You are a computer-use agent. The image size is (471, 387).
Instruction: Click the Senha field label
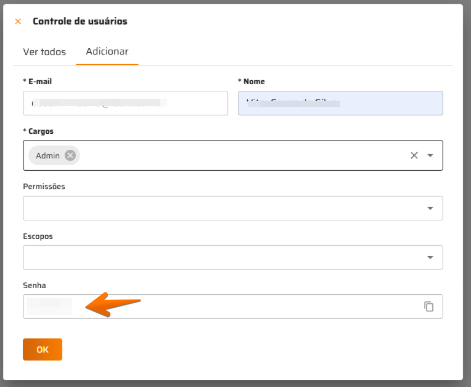(x=34, y=285)
